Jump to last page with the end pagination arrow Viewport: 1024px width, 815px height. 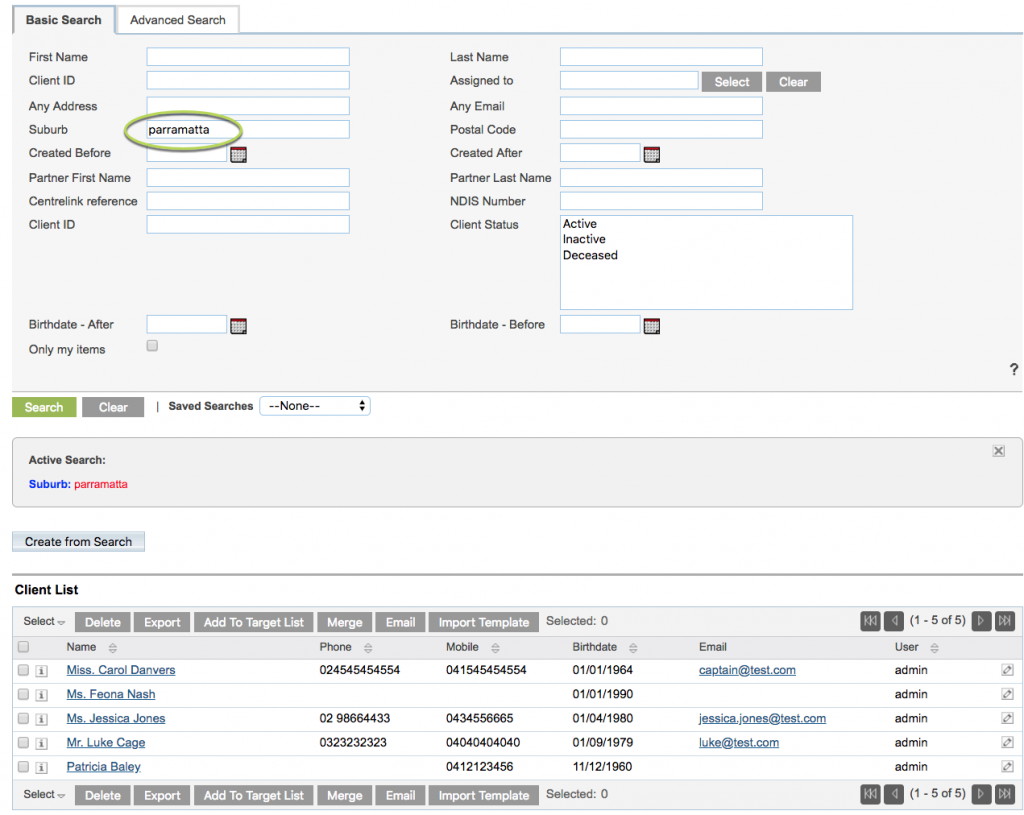pyautogui.click(x=1005, y=621)
